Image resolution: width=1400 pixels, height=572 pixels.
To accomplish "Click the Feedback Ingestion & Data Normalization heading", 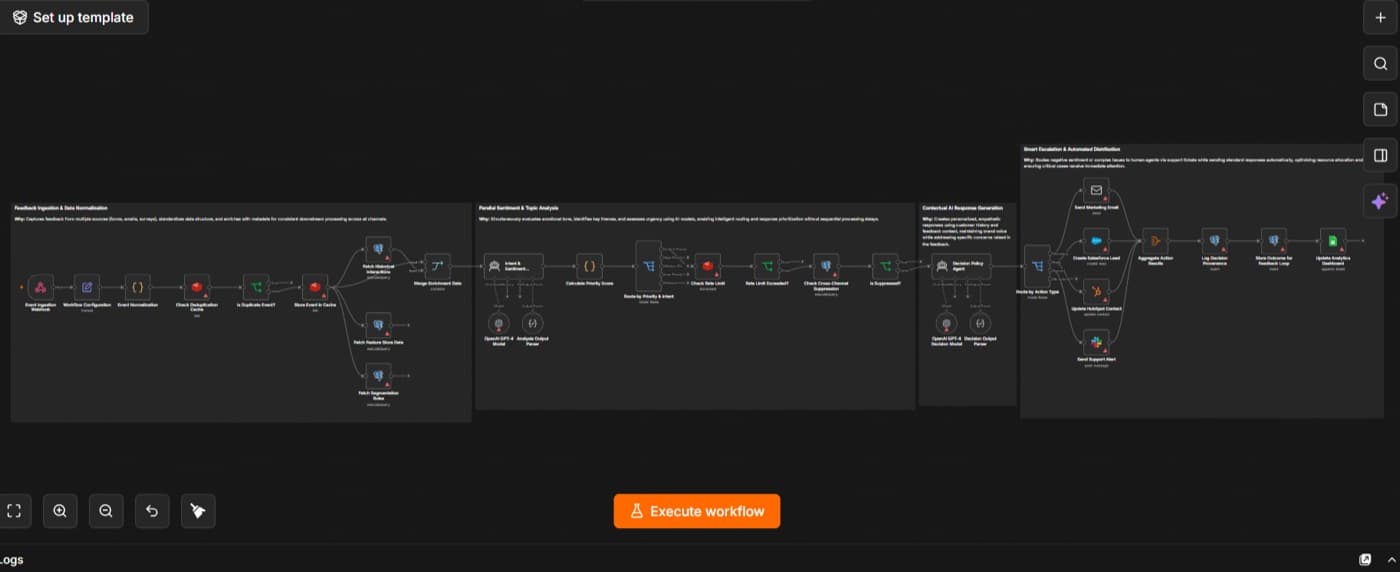I will click(x=61, y=208).
